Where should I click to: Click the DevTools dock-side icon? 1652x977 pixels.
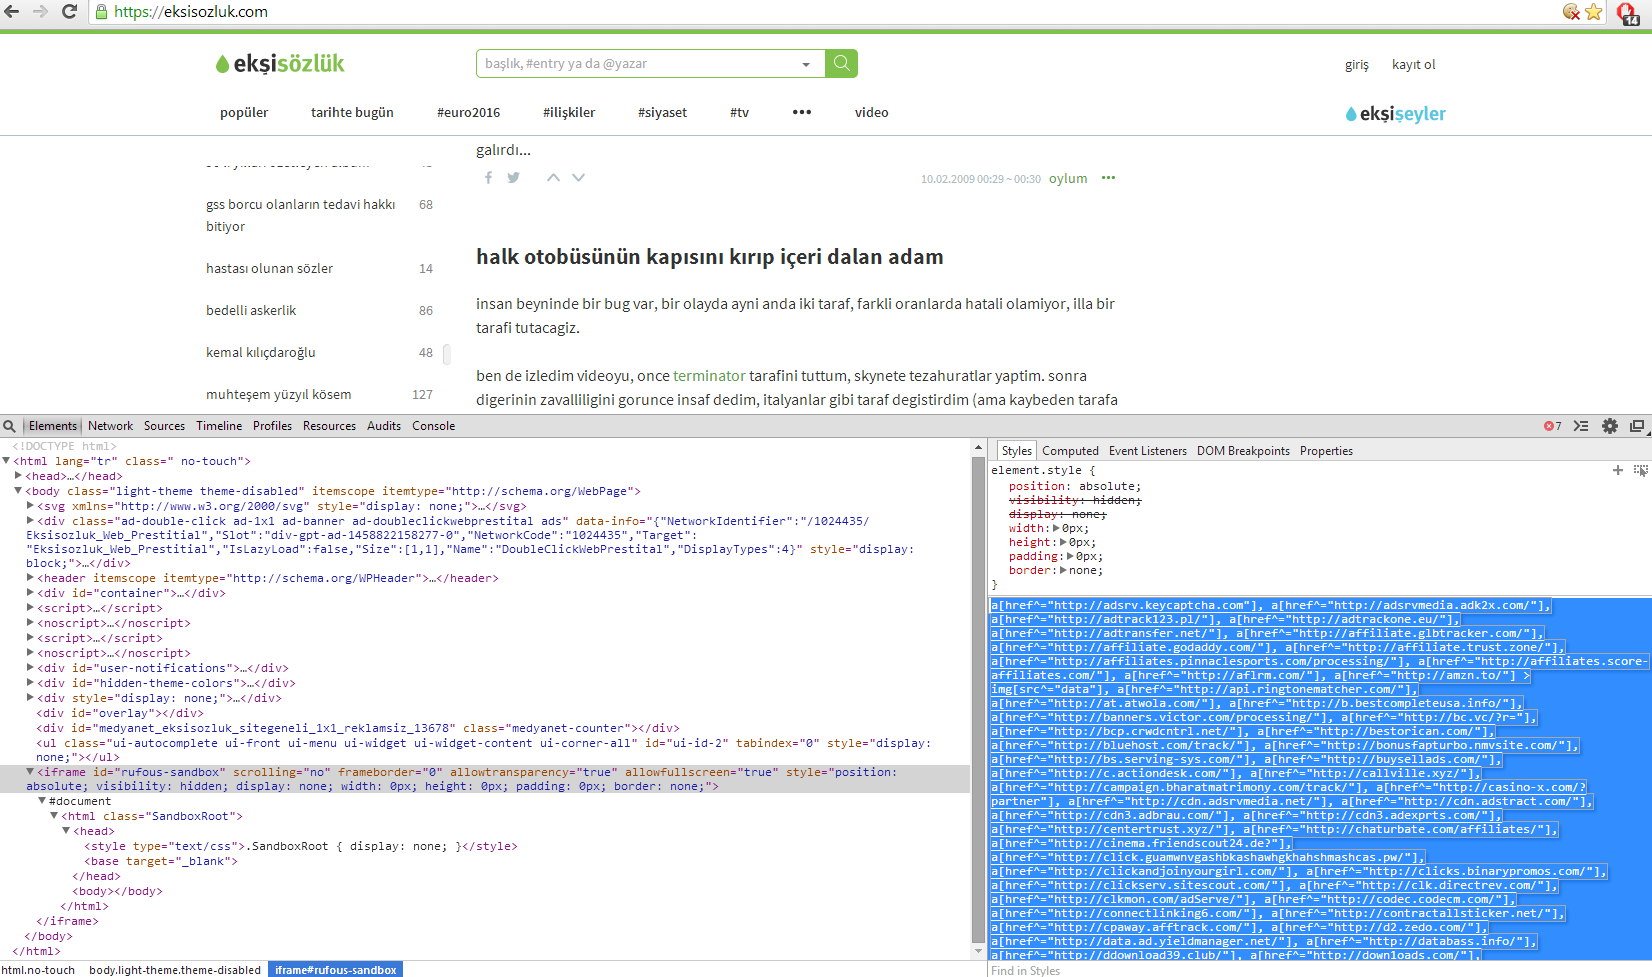(x=1637, y=426)
